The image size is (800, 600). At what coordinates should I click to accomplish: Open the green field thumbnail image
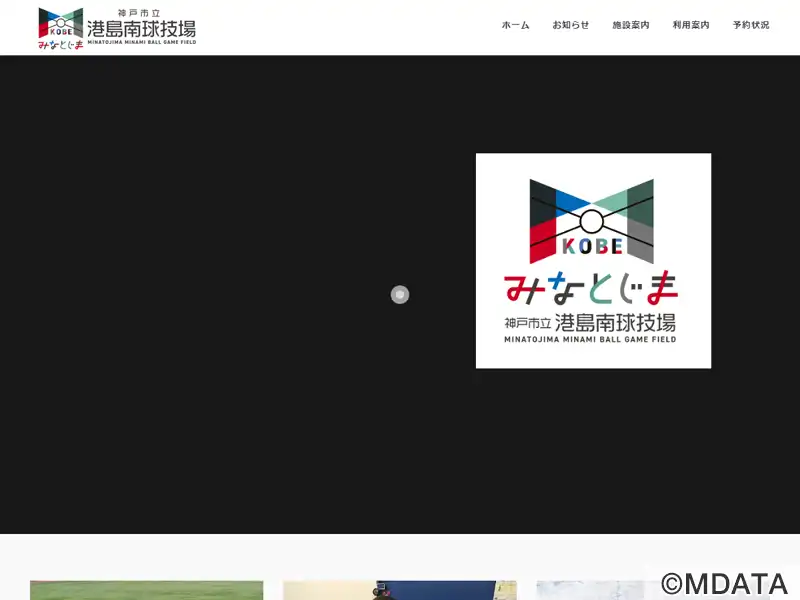click(x=146, y=590)
